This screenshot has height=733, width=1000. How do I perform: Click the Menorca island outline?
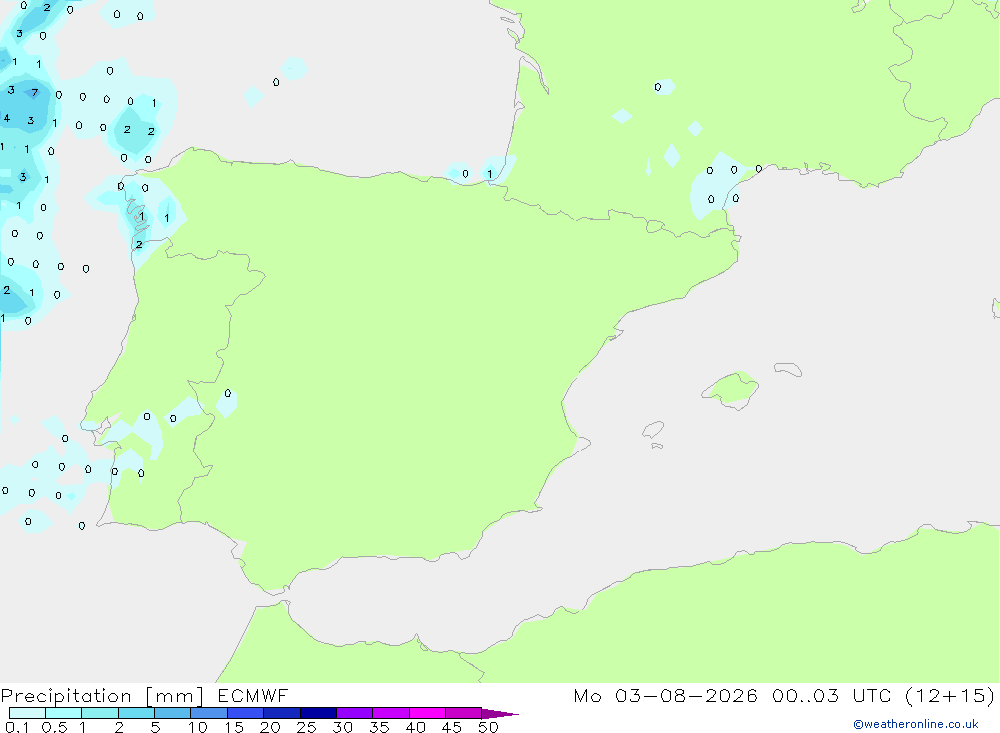click(x=788, y=369)
